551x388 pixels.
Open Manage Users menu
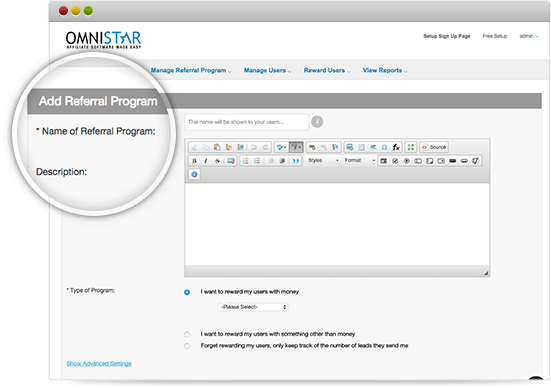coord(268,71)
